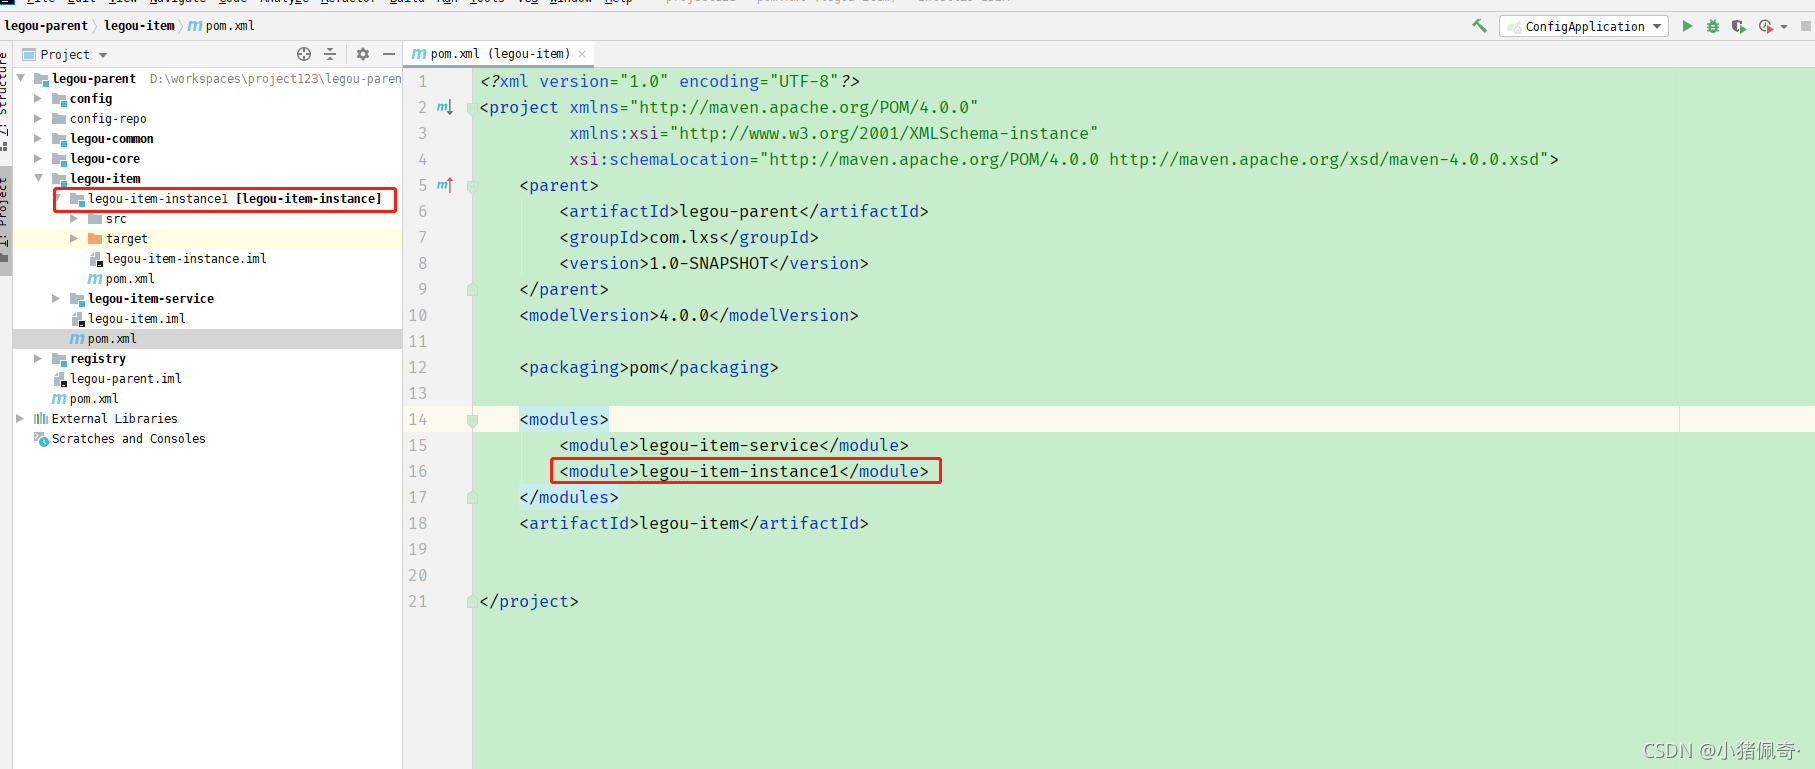The height and width of the screenshot is (769, 1815).
Task: Click the groupId com.lxs line
Action: [689, 237]
